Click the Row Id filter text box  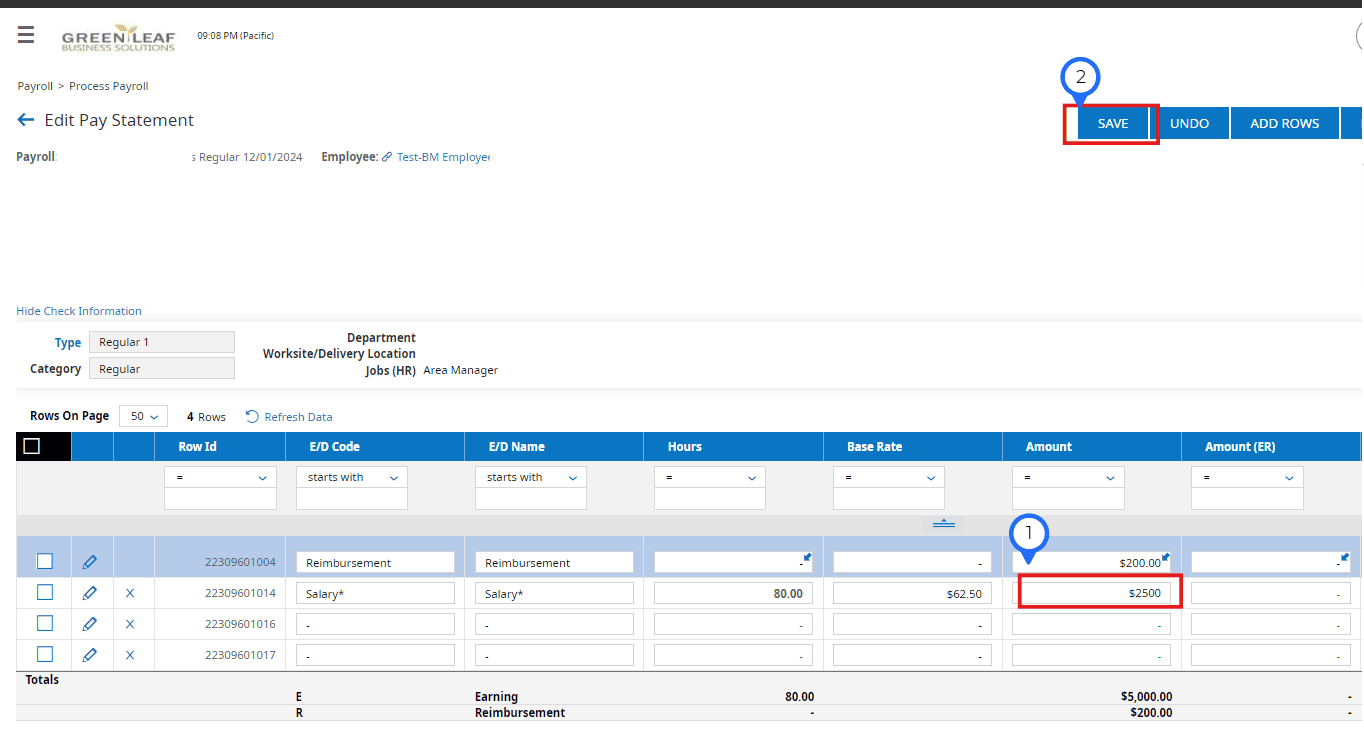coord(220,499)
